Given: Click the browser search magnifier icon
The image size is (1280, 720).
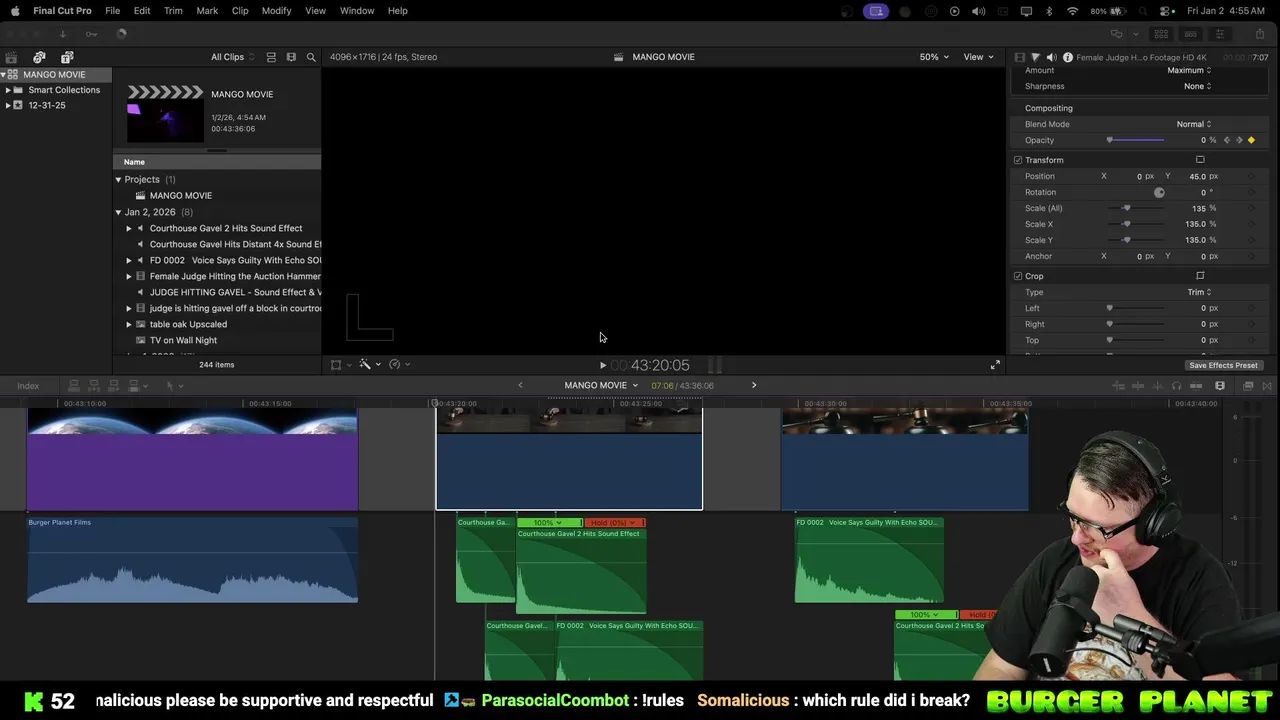Looking at the screenshot, I should pos(311,57).
